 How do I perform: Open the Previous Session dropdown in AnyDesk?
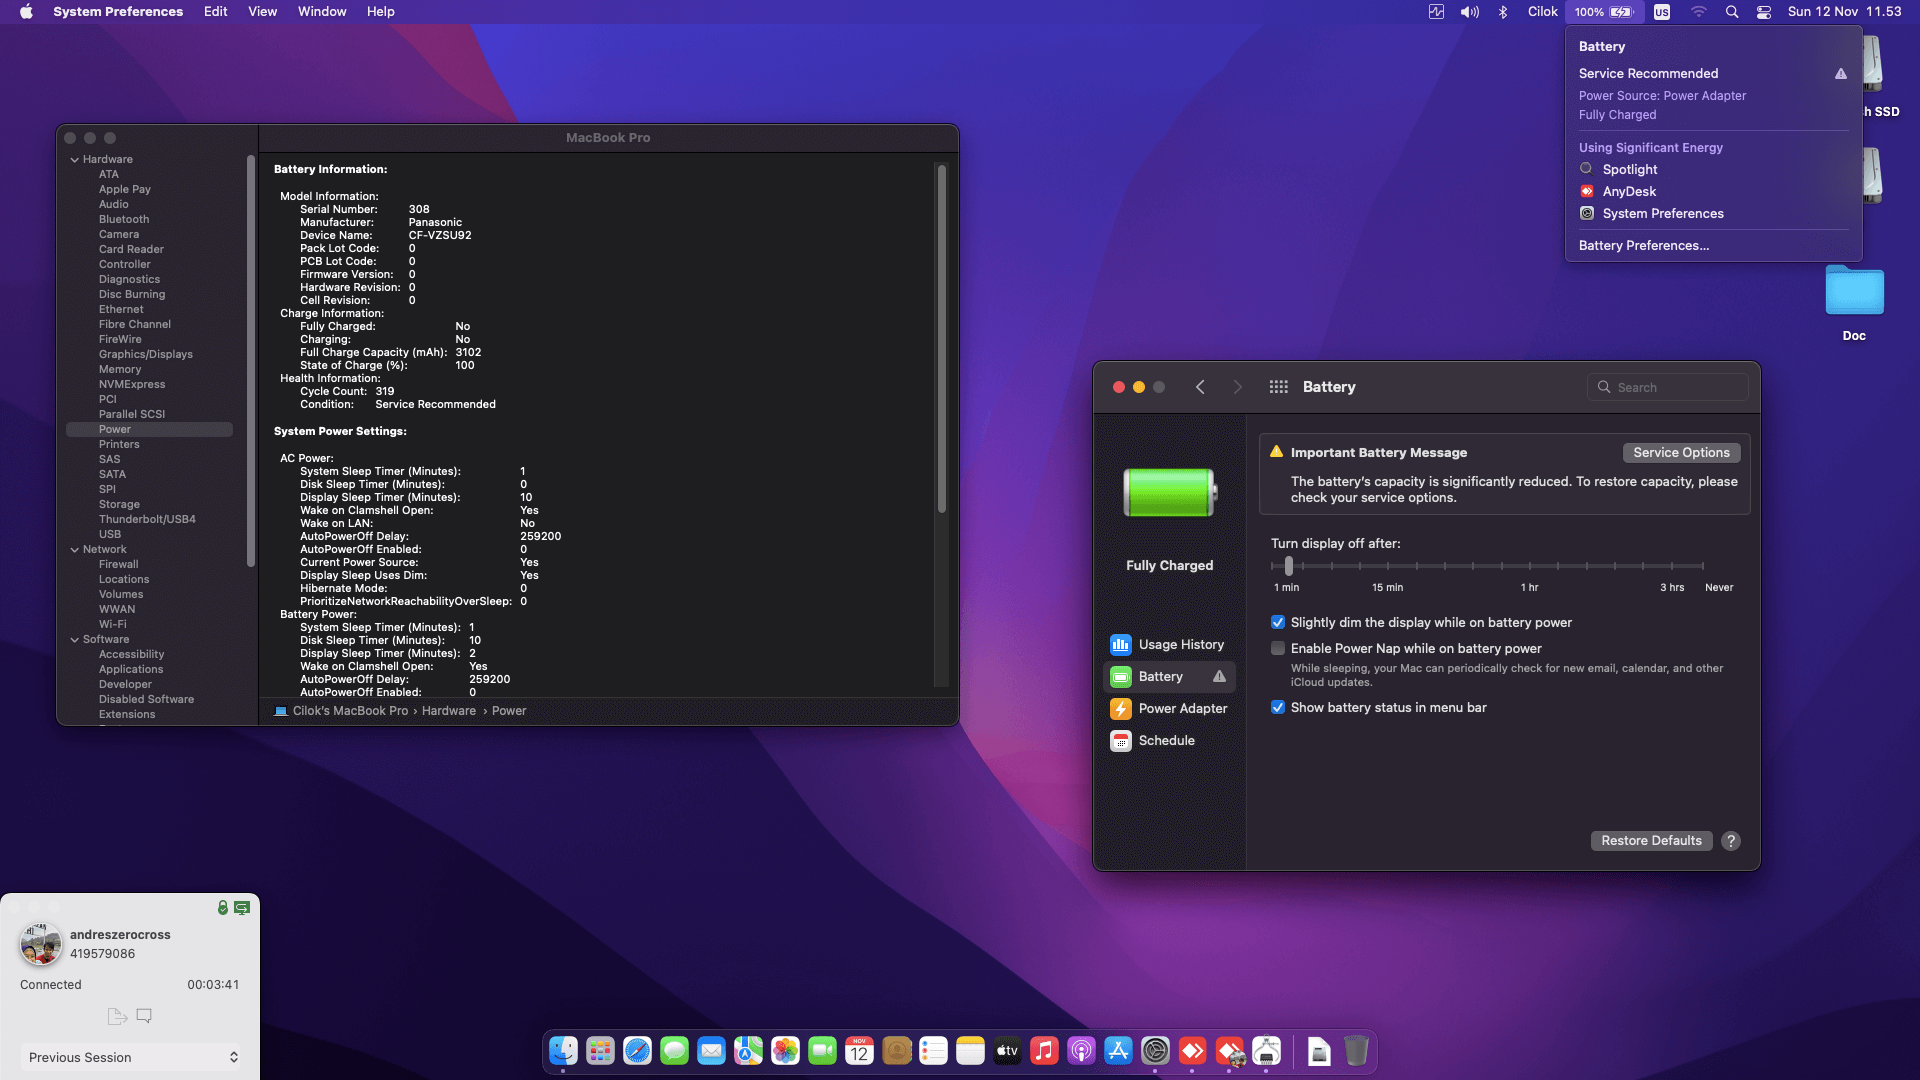(132, 1057)
